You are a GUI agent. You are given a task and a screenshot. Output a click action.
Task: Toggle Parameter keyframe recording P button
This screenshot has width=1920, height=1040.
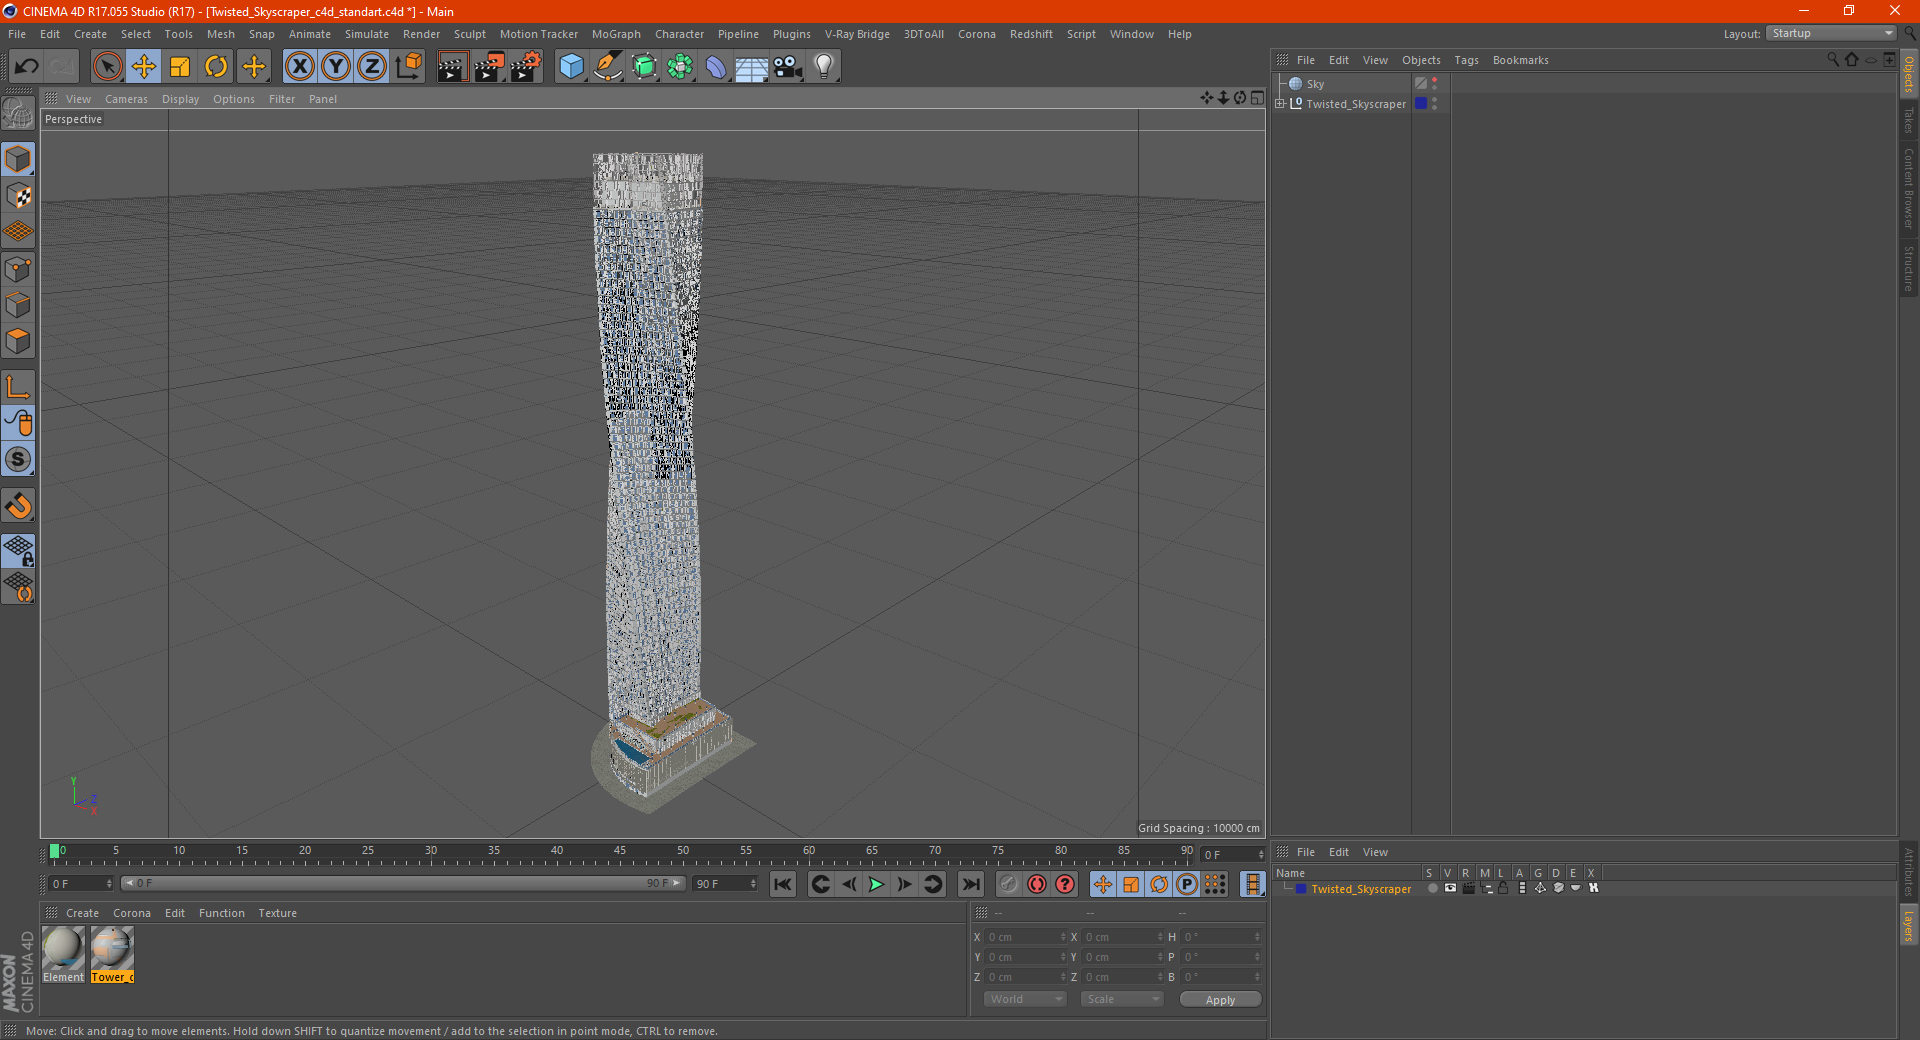pyautogui.click(x=1186, y=884)
